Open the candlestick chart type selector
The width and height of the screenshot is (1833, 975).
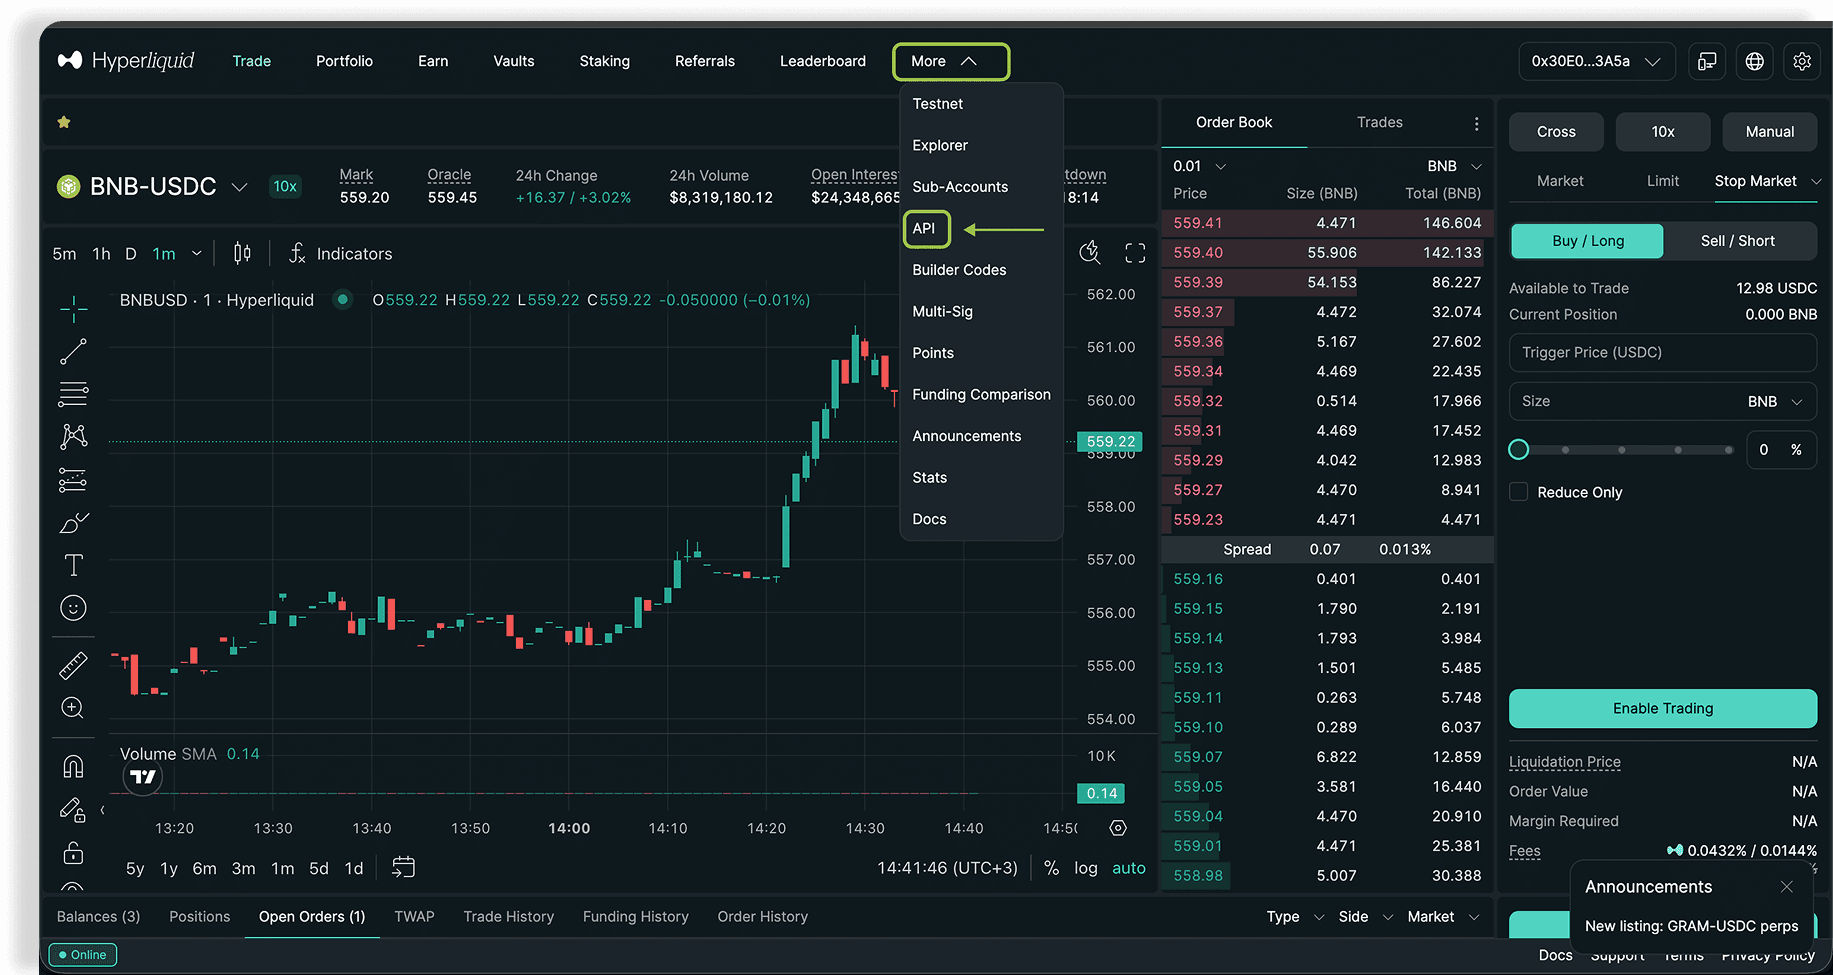click(x=242, y=253)
